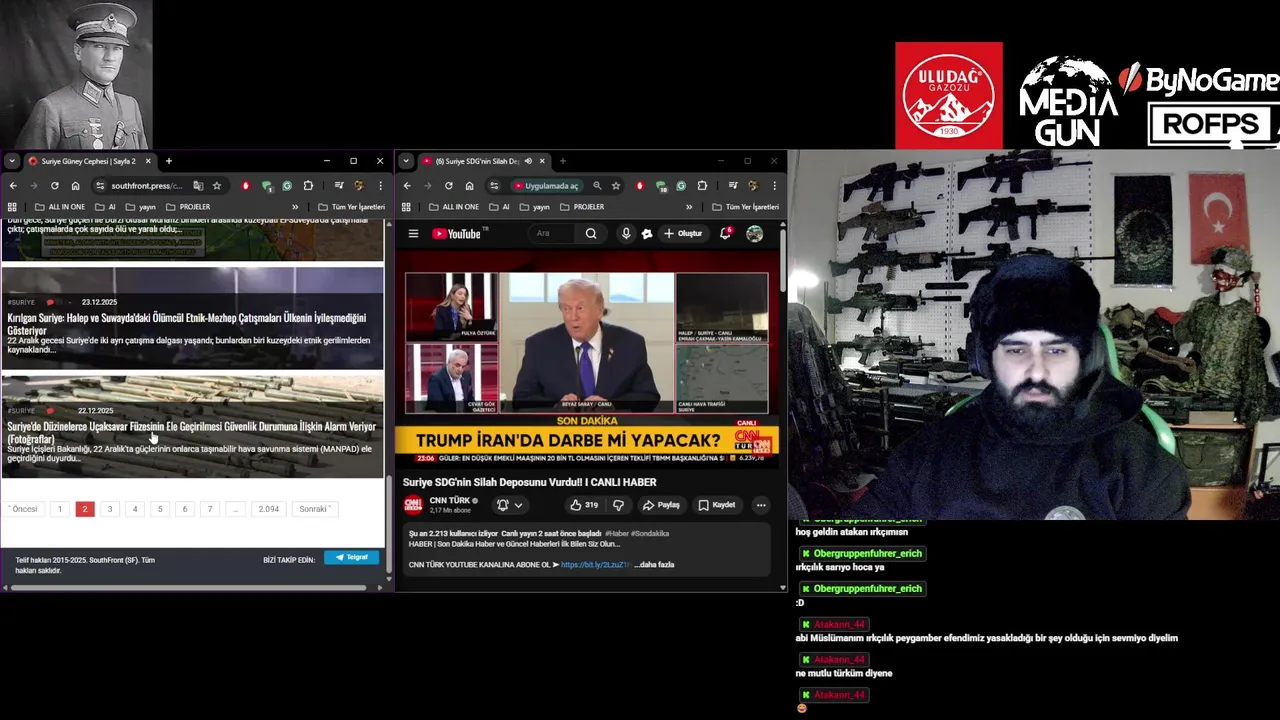Screen dimensions: 1280x720
Task: Open the Uçaksavar Füzesinin article headline
Action: (x=192, y=433)
